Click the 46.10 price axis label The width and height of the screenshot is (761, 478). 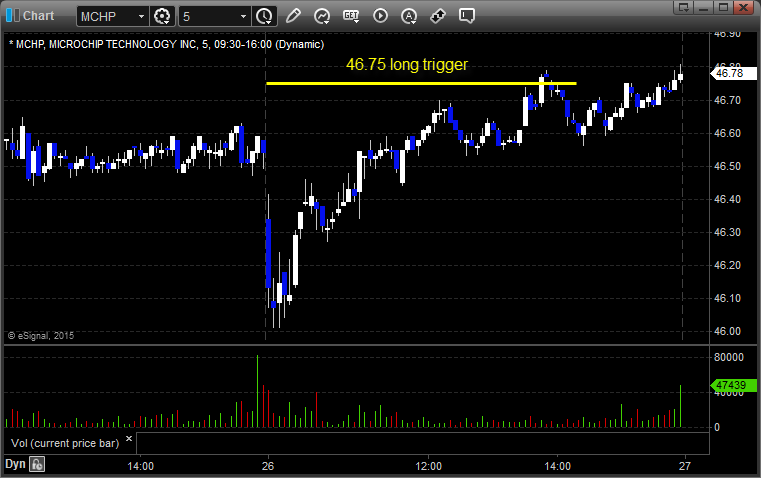[728, 298]
